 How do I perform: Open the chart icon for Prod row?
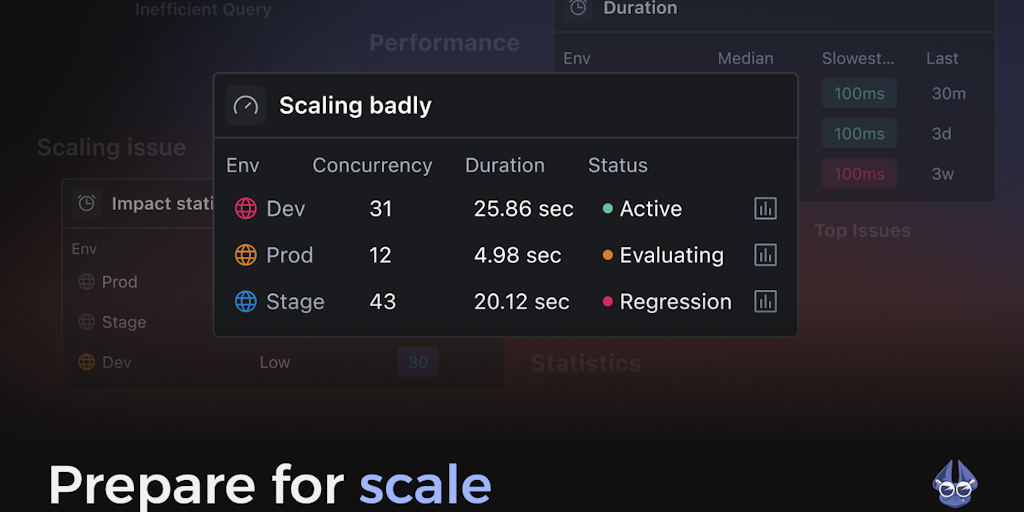[x=765, y=255]
